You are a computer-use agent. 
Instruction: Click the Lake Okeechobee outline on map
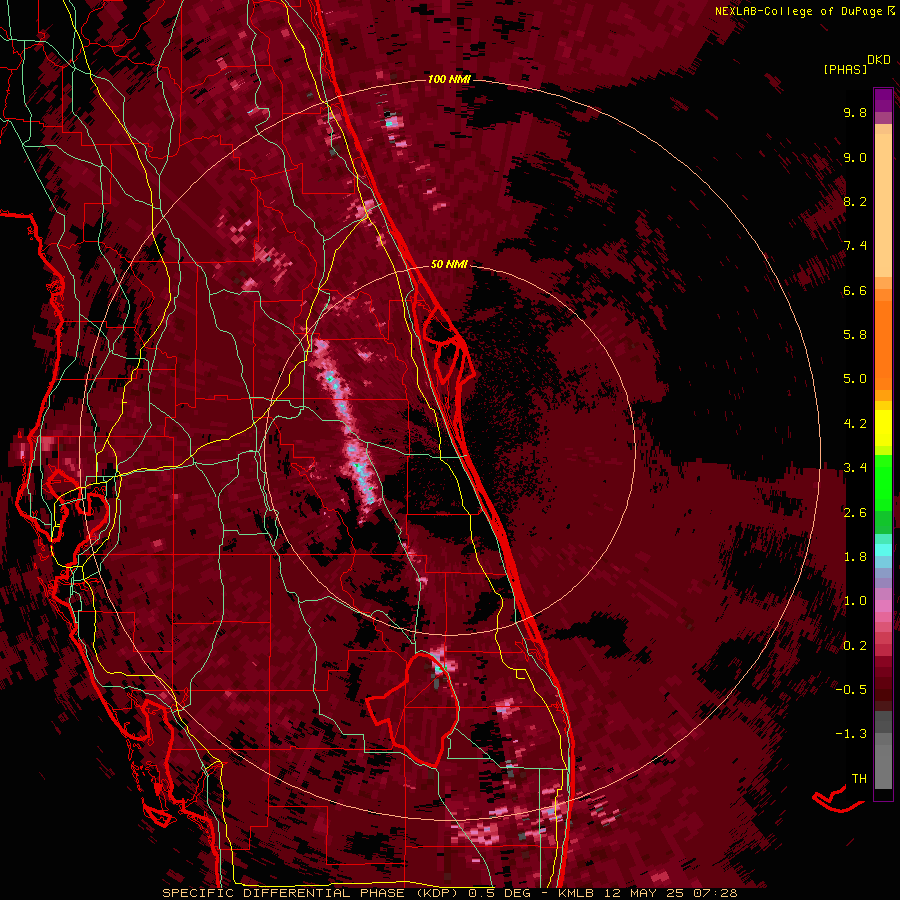[415, 709]
